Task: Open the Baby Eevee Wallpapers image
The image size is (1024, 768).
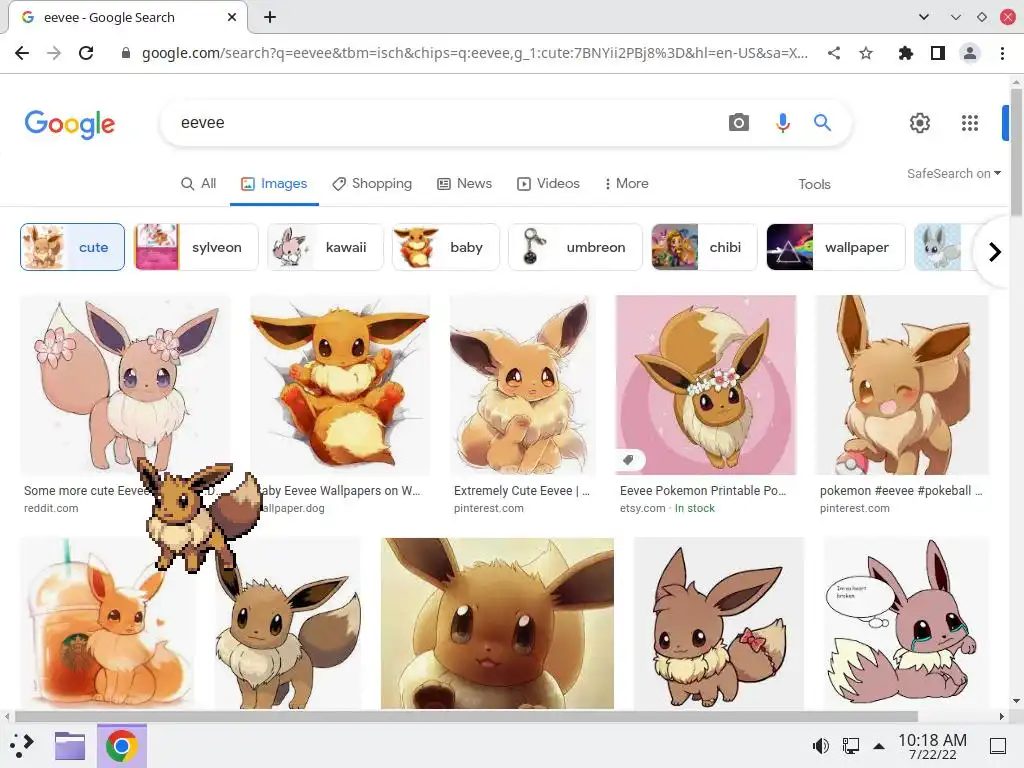Action: [340, 385]
